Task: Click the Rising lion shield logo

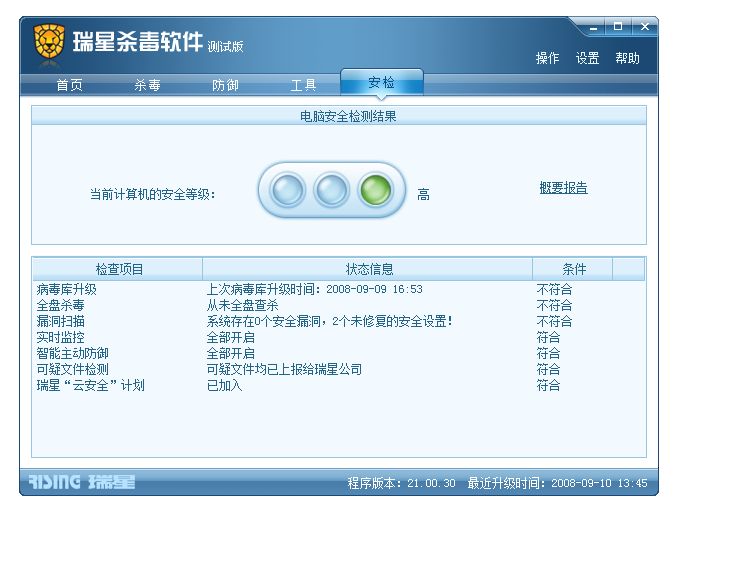Action: coord(49,41)
